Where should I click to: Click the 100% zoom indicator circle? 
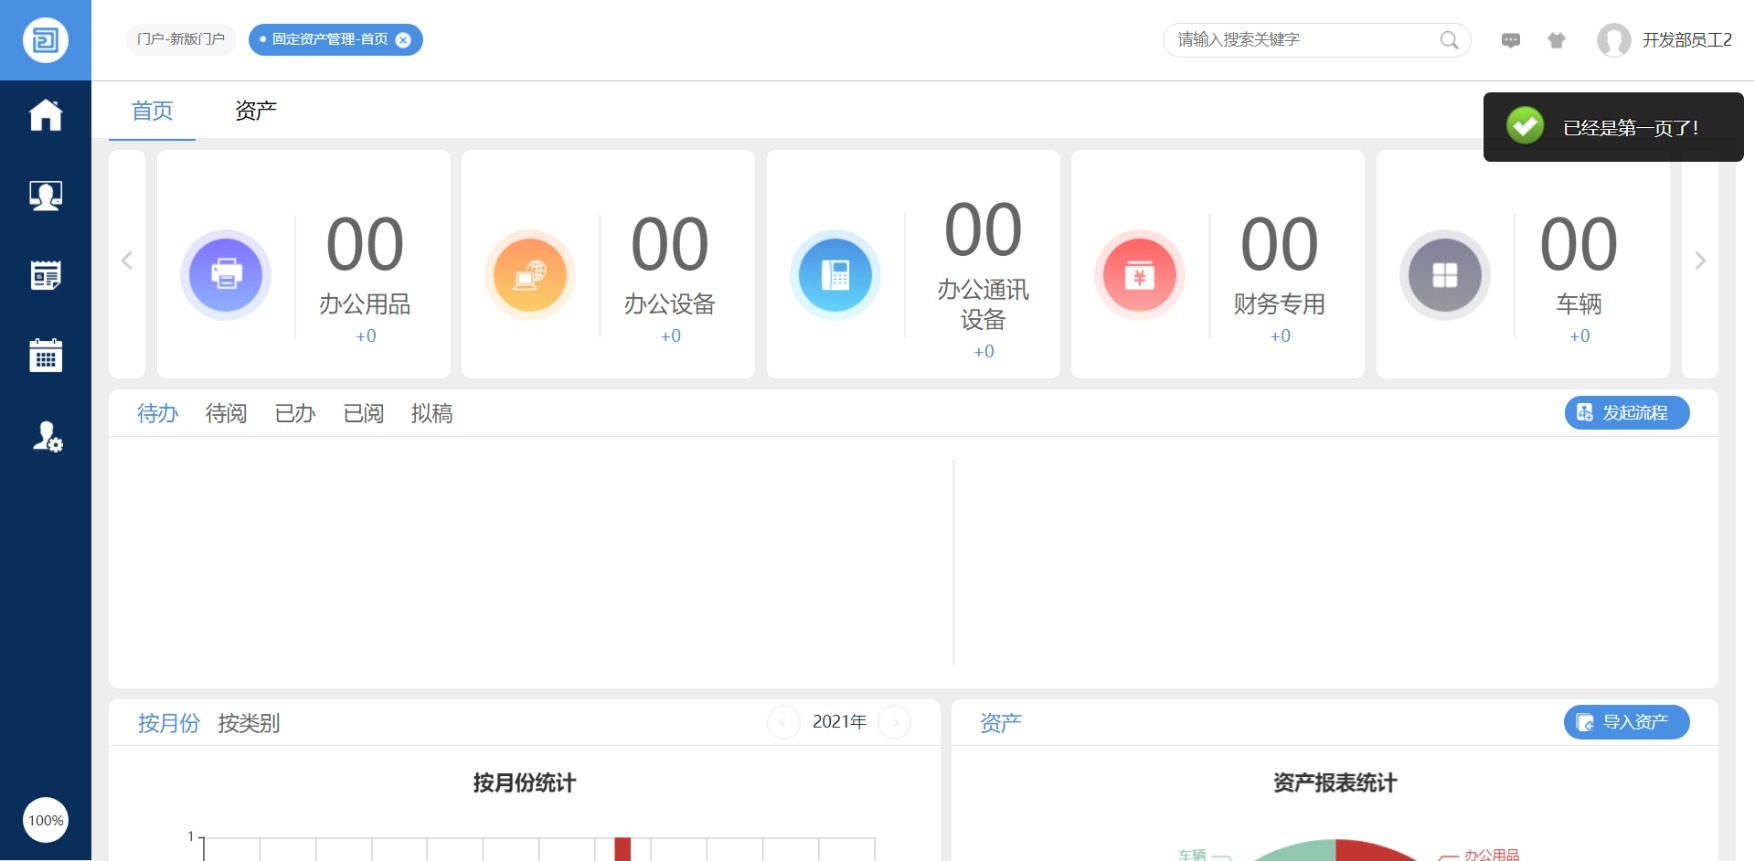click(x=45, y=820)
